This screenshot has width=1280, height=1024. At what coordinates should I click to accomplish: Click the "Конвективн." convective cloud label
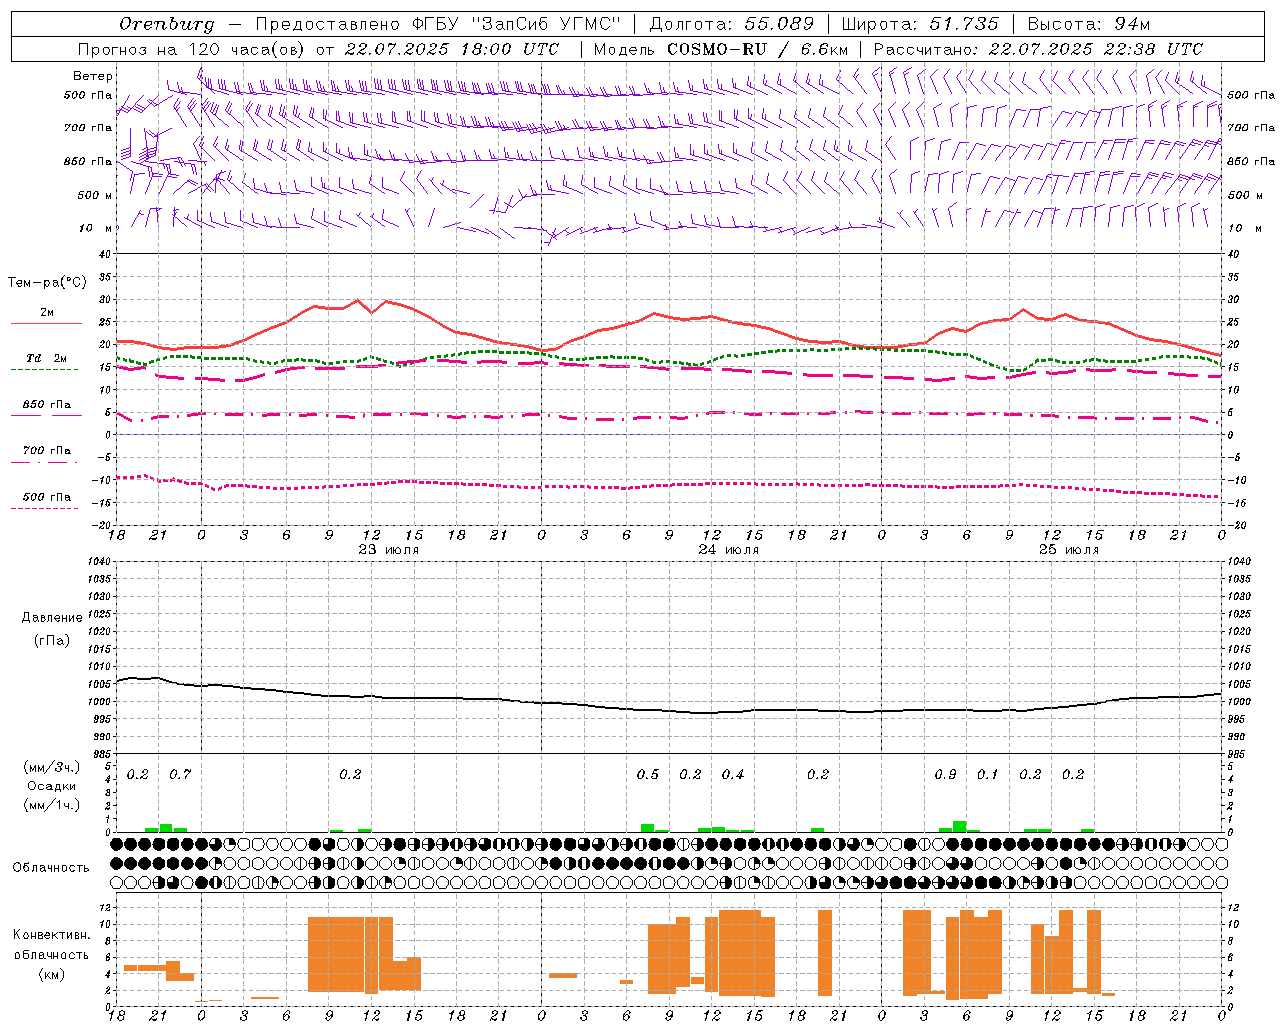click(52, 935)
